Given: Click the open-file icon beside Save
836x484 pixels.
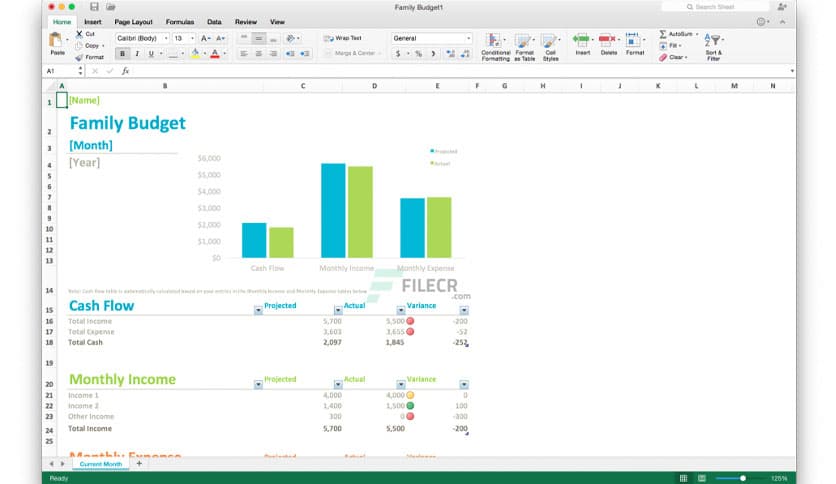Looking at the screenshot, I should [x=111, y=7].
